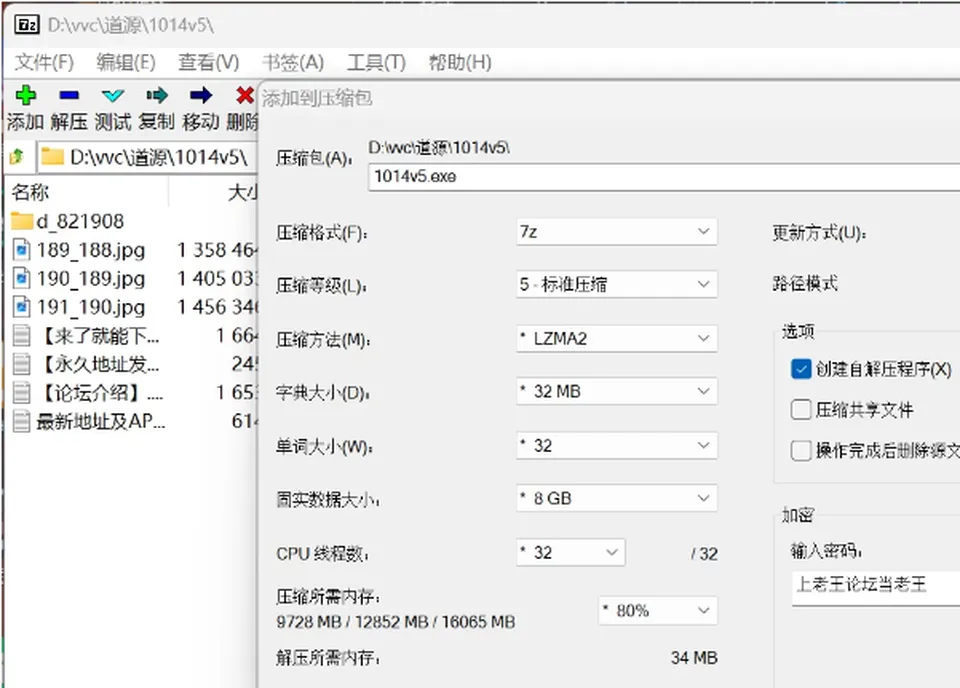Select the d_821908 folder icon
960x688 pixels.
[22, 221]
